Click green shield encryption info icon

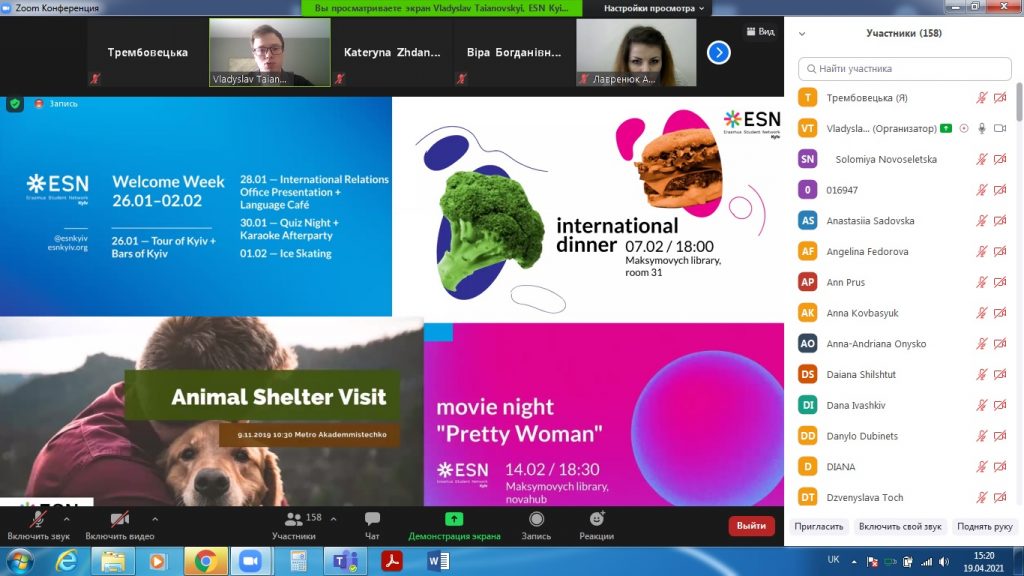[x=15, y=104]
